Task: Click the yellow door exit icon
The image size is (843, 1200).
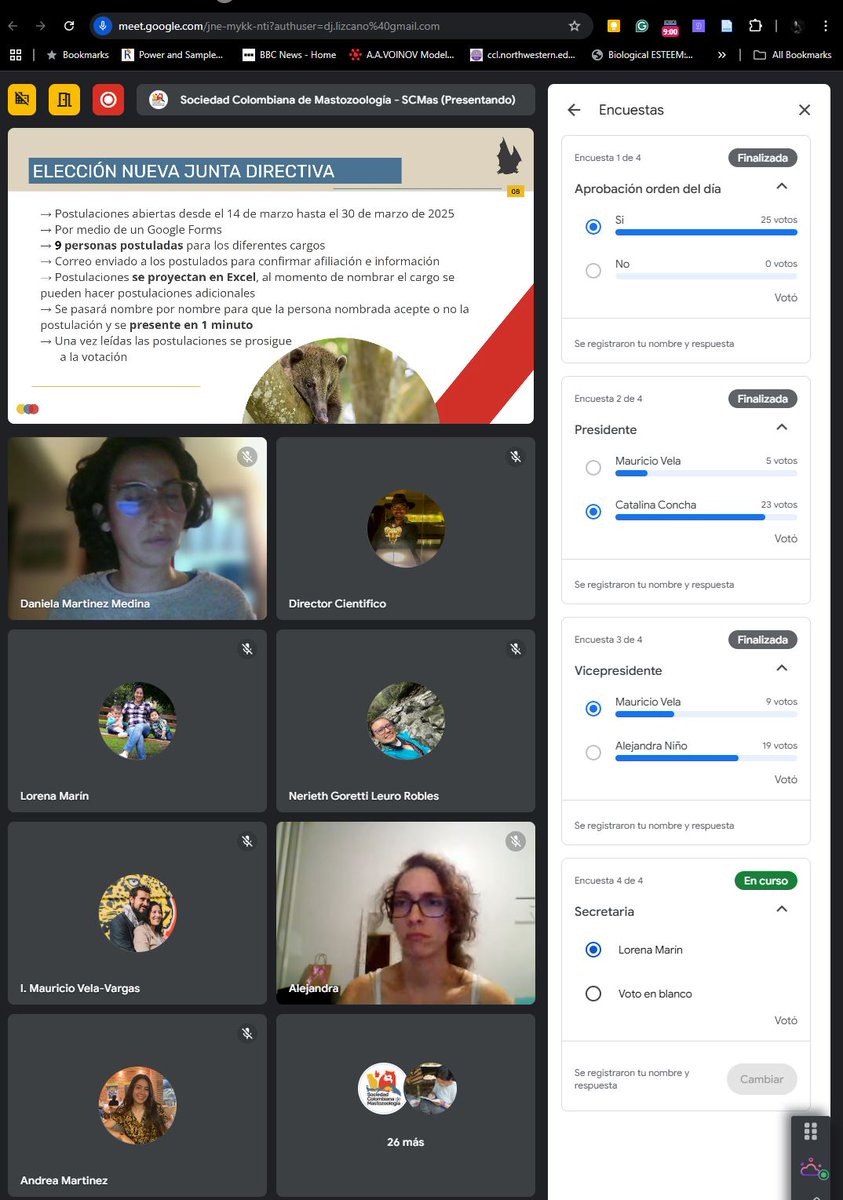Action: coord(65,99)
